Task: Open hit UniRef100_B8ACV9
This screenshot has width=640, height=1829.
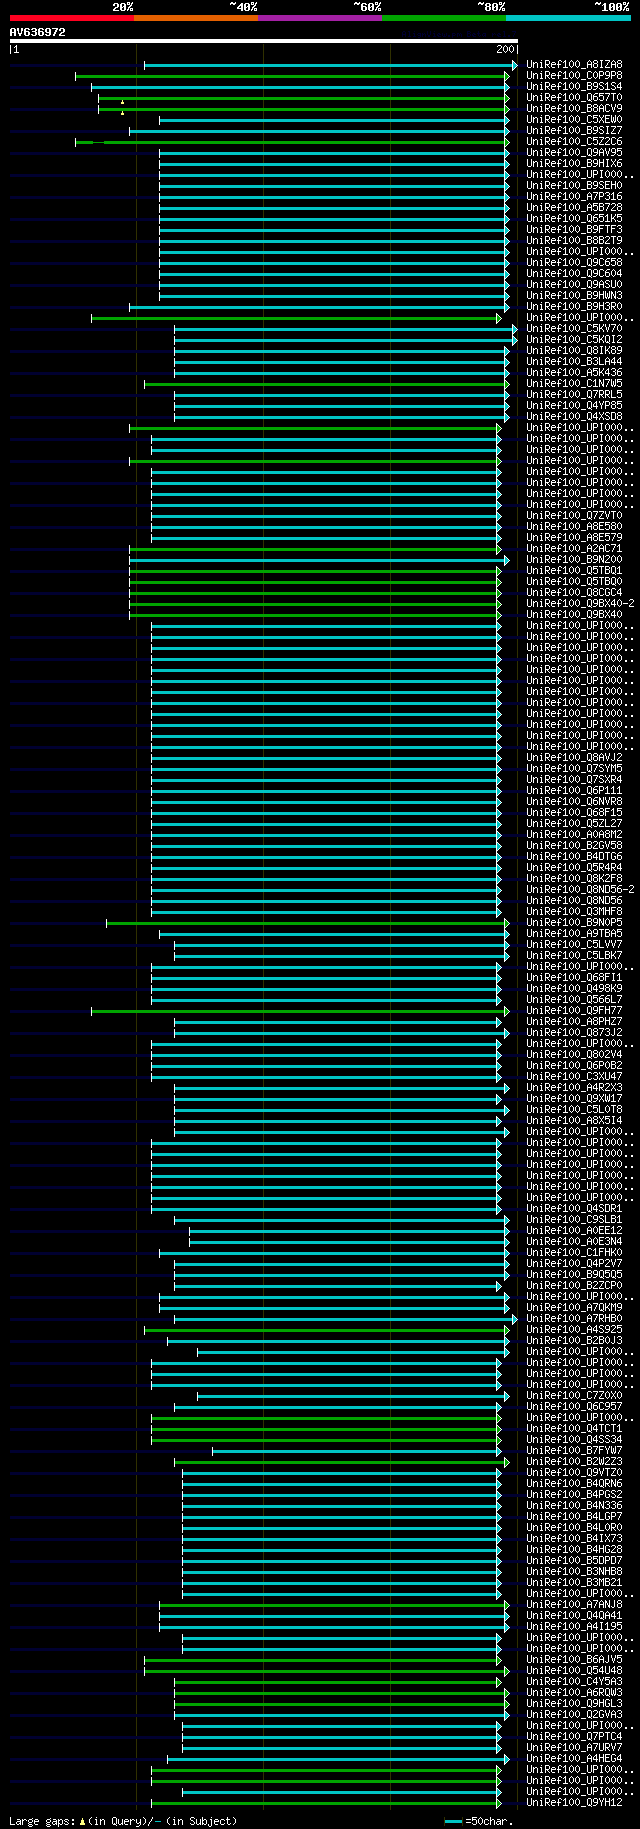Action: 574,109
